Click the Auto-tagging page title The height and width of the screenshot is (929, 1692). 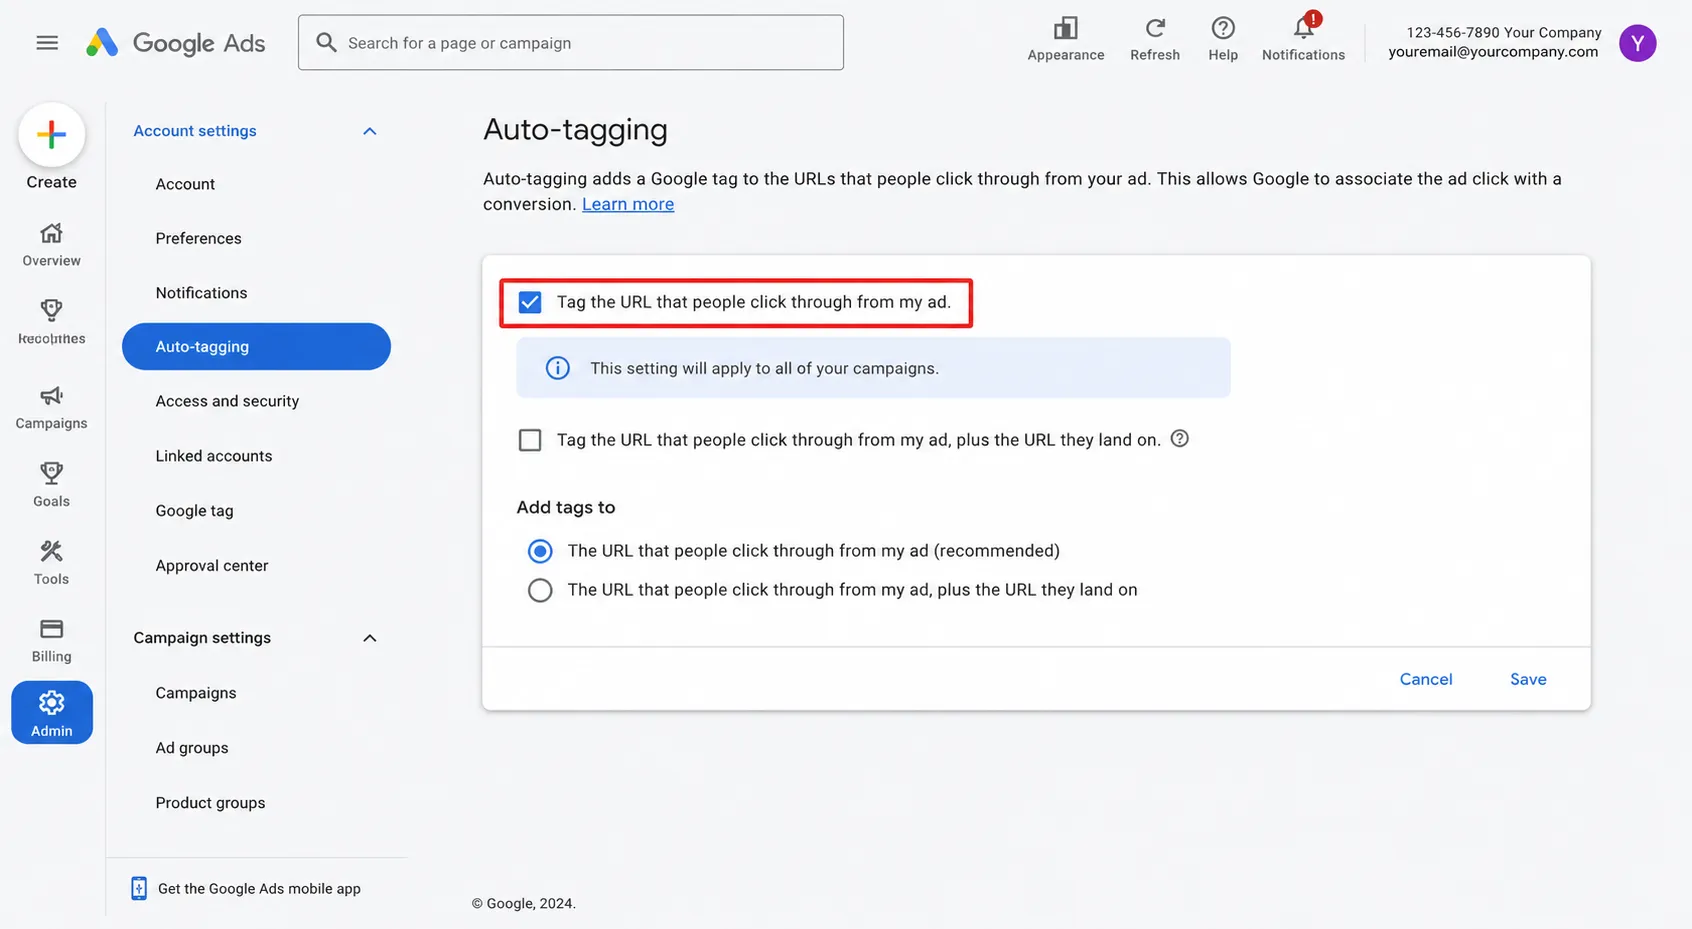tap(576, 130)
